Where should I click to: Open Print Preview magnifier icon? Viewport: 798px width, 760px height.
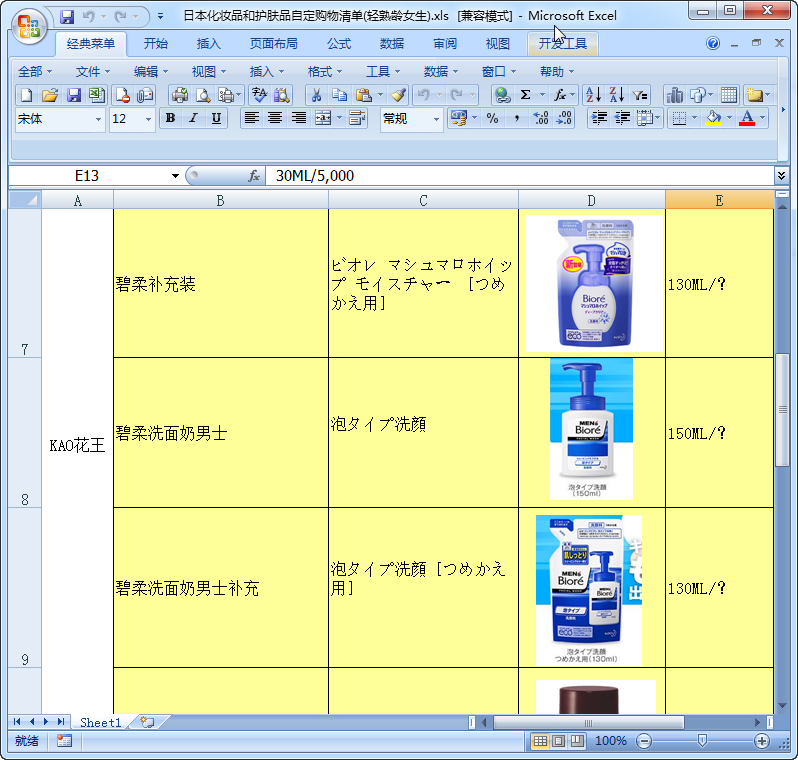(x=203, y=95)
